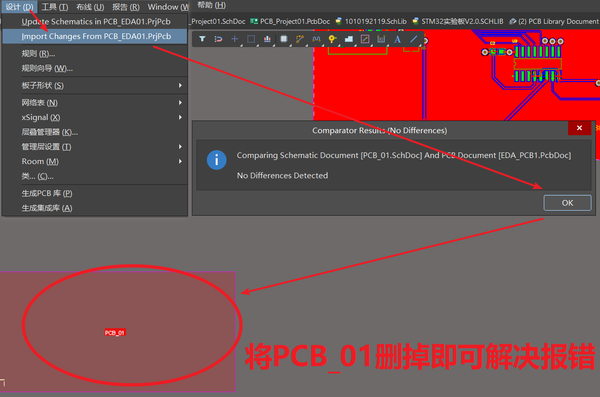Click the place via key icon

point(332,39)
